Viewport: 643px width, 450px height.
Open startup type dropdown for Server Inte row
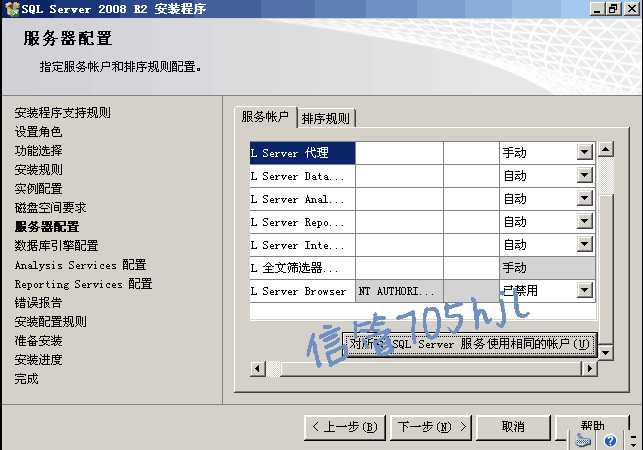click(584, 245)
